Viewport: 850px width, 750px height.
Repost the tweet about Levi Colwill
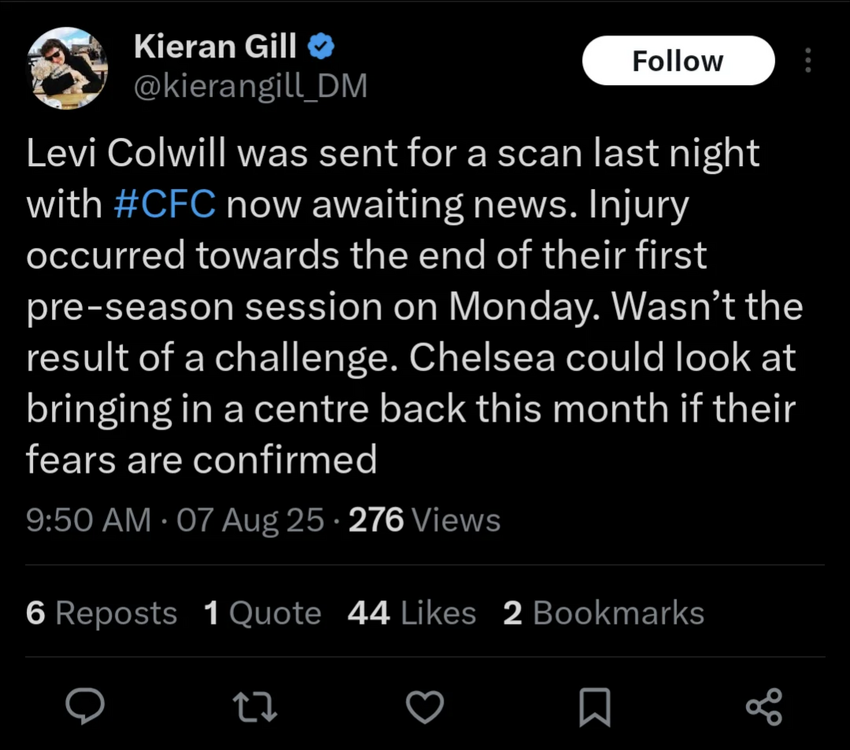pos(255,707)
